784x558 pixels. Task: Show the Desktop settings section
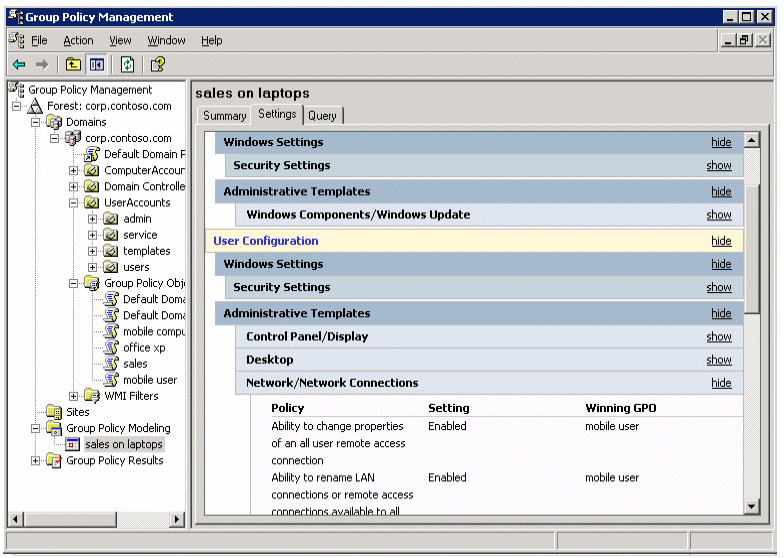[718, 360]
